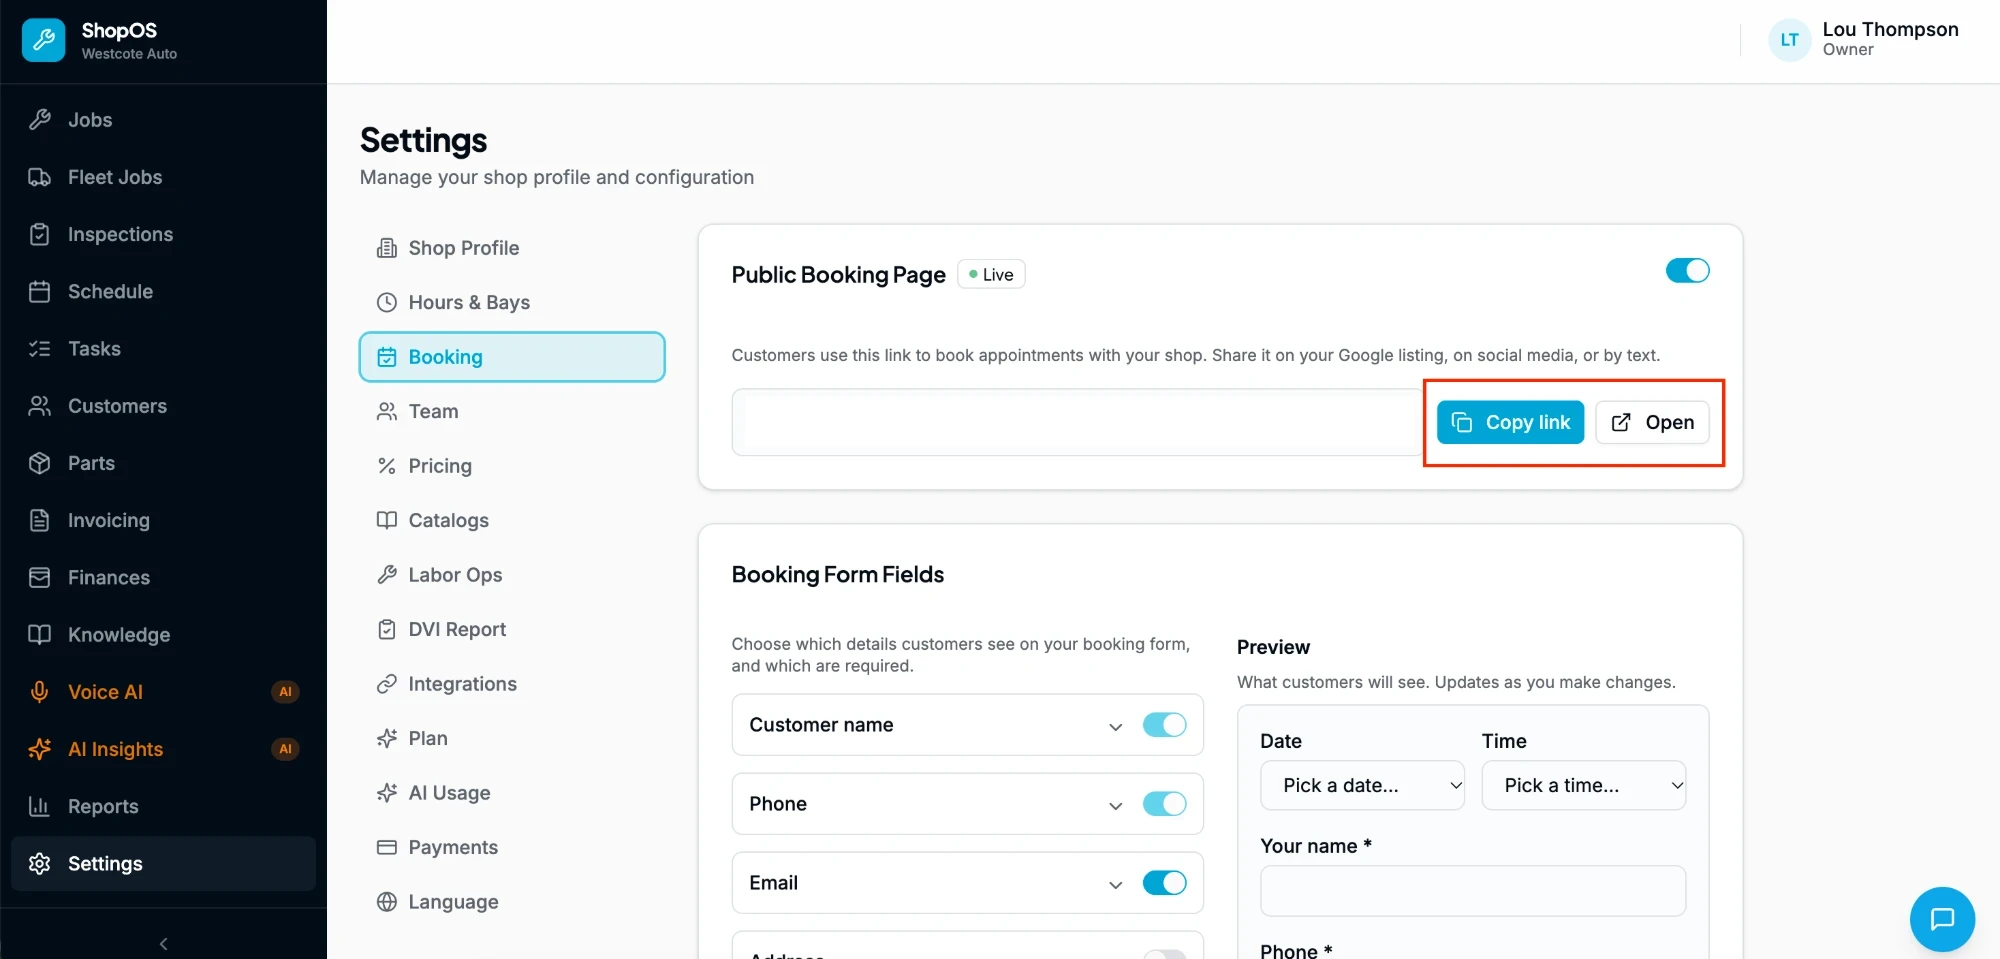Screen dimensions: 2000x959
Task: Go to the Integrations settings section
Action: (x=512, y=684)
